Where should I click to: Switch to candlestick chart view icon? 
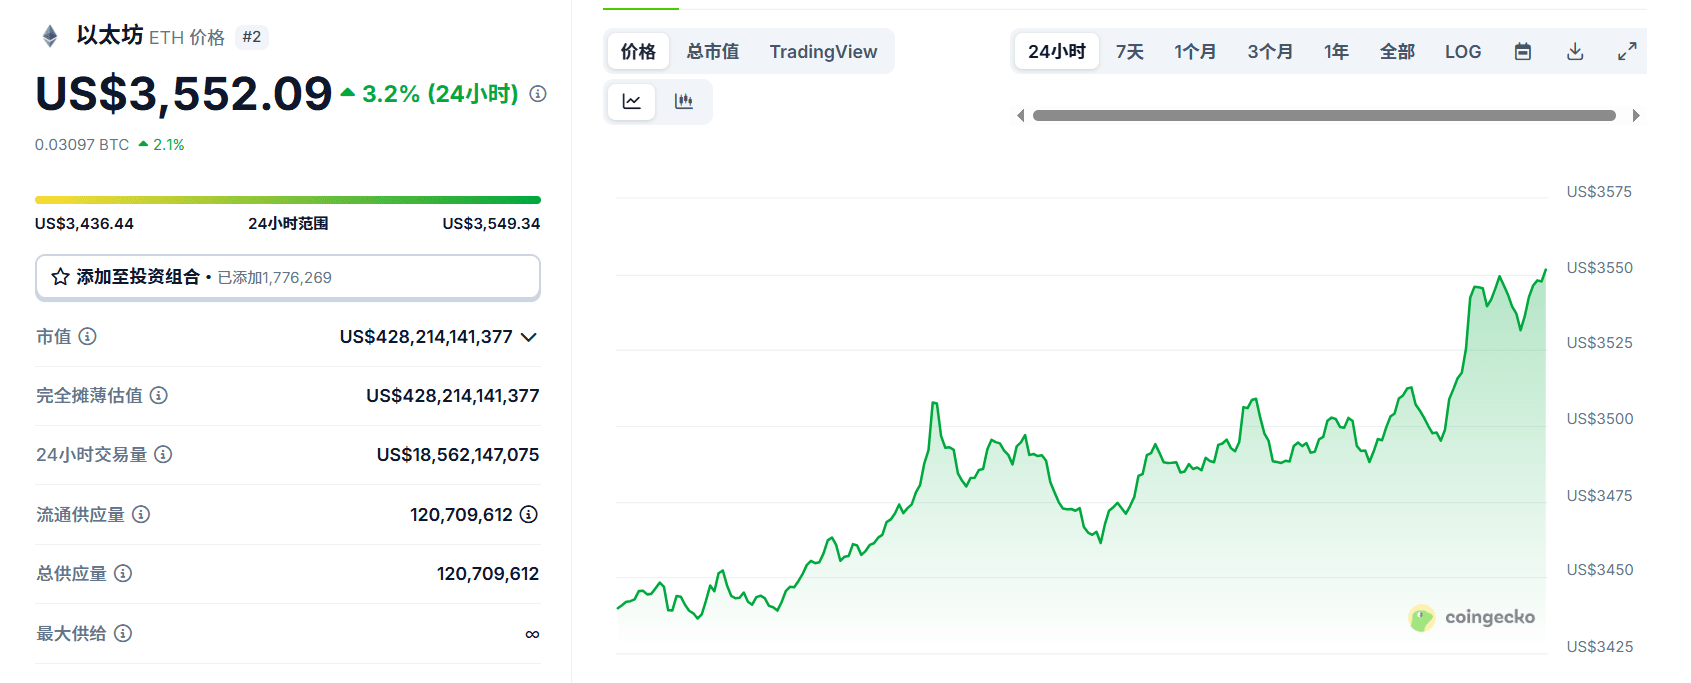[x=684, y=101]
